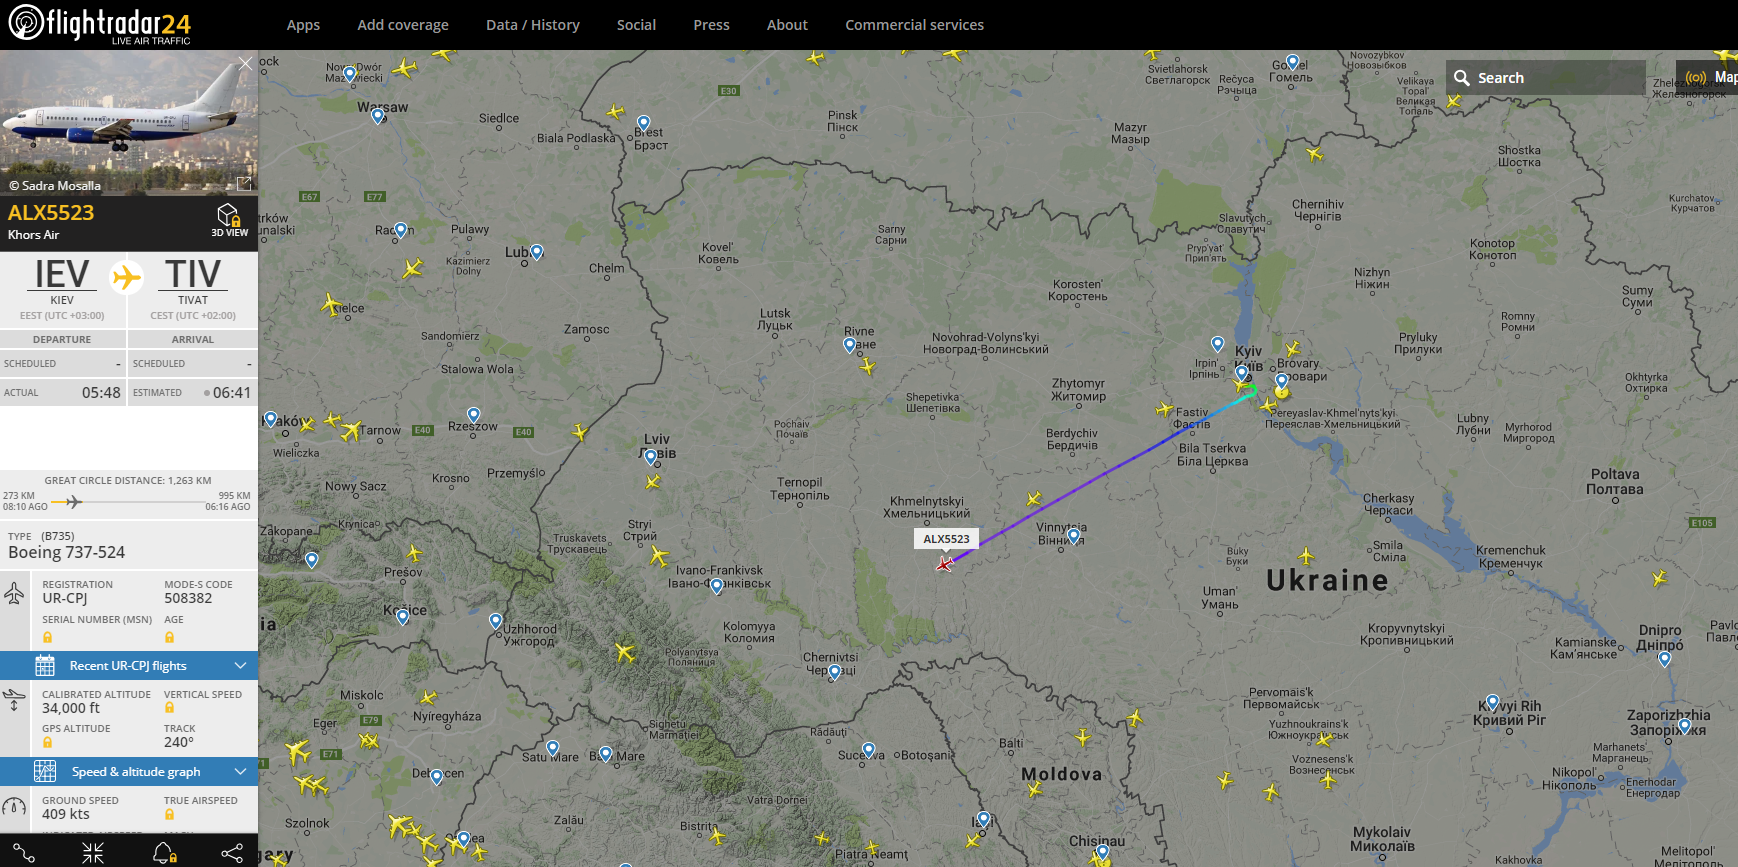Click the flight progress bar plane marker

[73, 502]
